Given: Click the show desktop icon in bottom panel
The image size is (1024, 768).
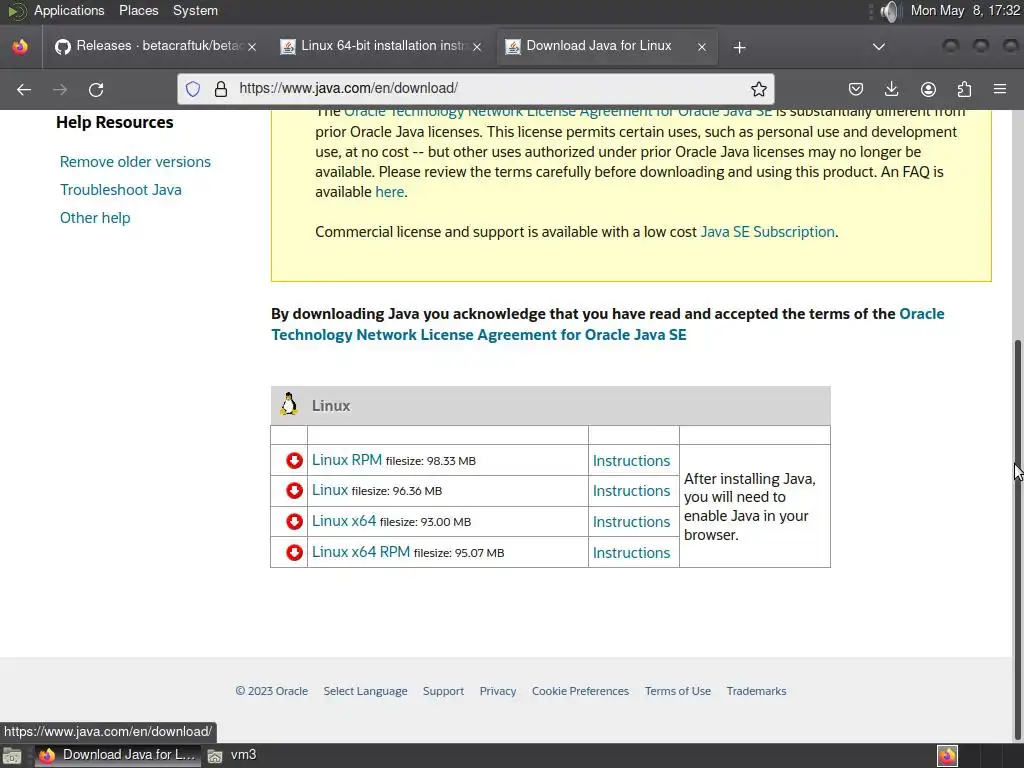Looking at the screenshot, I should click(12, 756).
